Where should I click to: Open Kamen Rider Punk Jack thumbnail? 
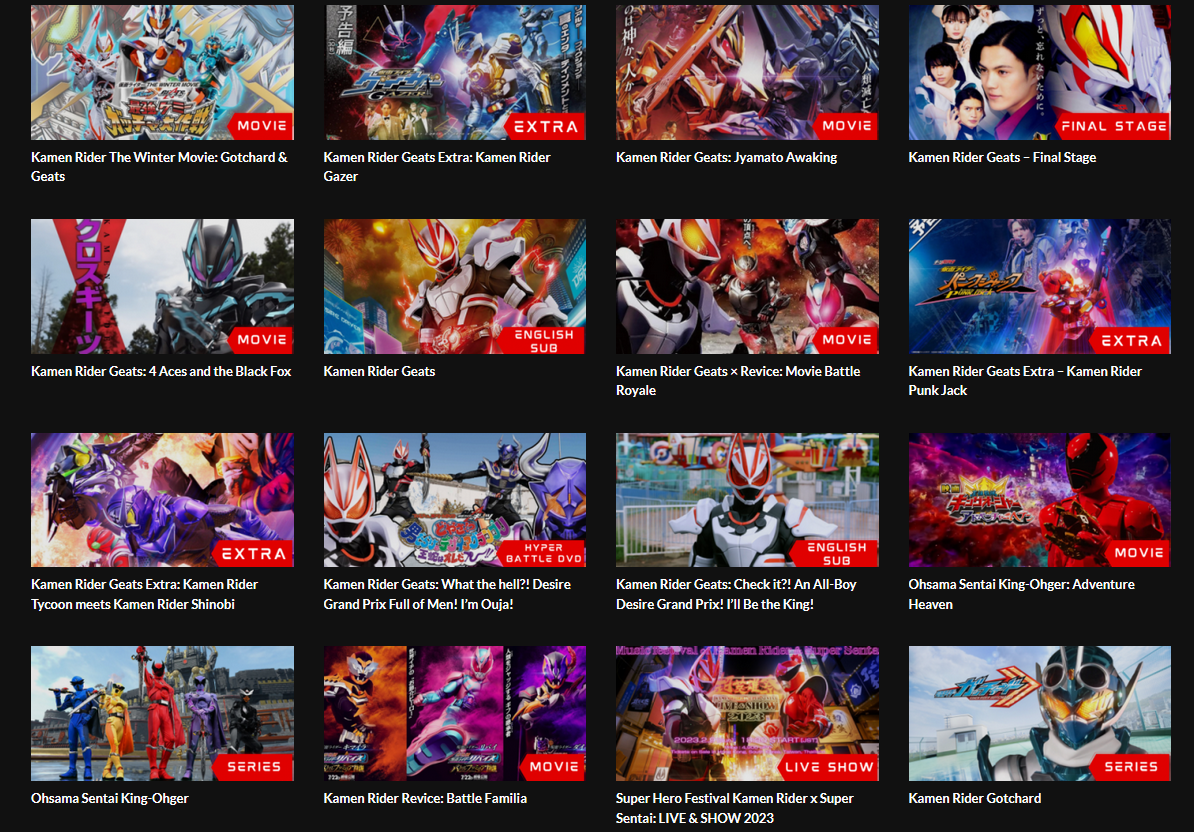point(1039,286)
